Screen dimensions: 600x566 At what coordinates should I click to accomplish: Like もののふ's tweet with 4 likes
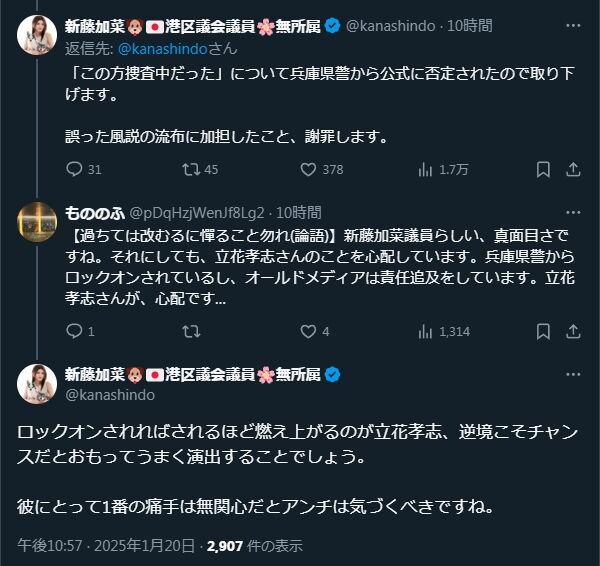coord(309,331)
